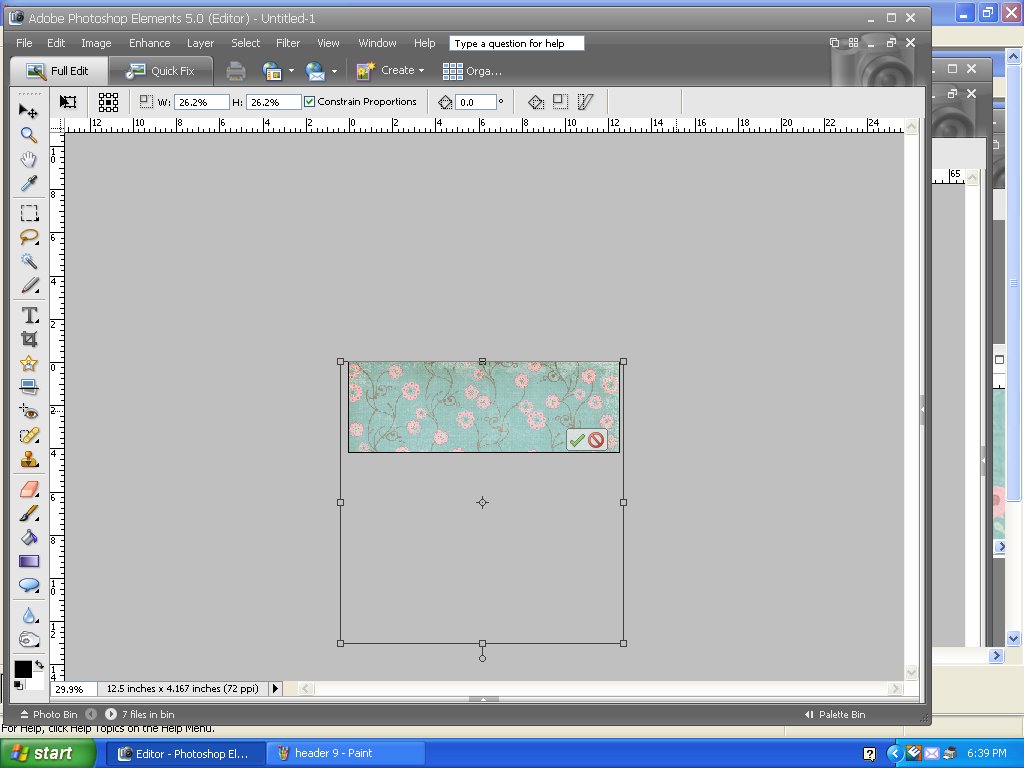Select the Hand tool
The height and width of the screenshot is (768, 1024).
click(x=28, y=159)
